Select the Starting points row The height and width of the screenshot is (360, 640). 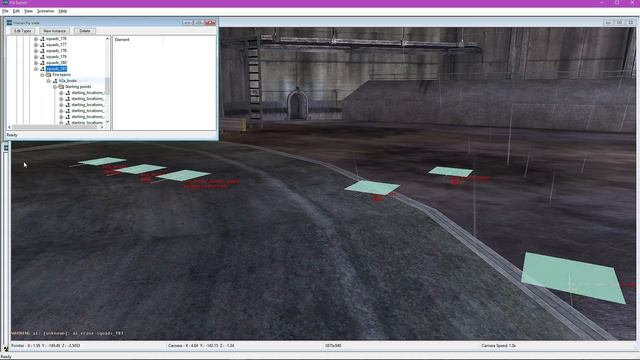78,87
